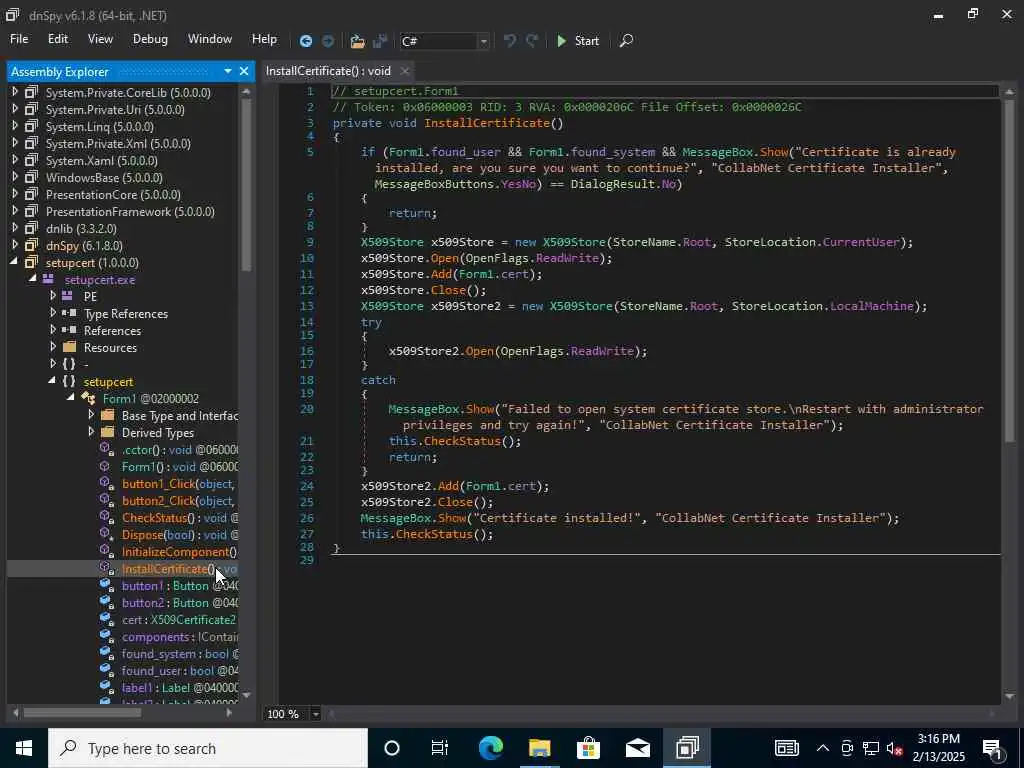
Task: Click the System.Xaml assembly icon
Action: (31, 160)
